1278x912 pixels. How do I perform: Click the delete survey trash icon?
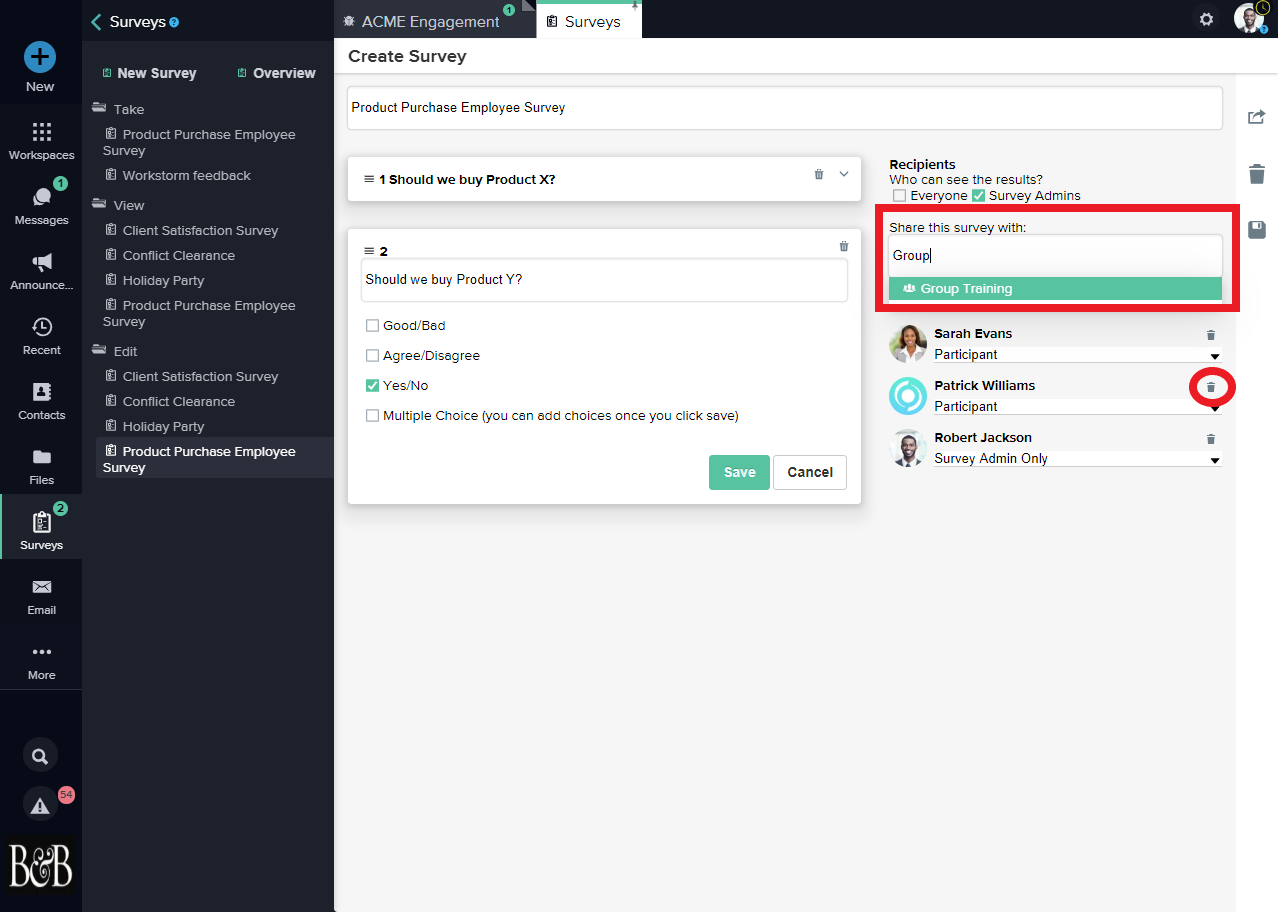pyautogui.click(x=1257, y=174)
